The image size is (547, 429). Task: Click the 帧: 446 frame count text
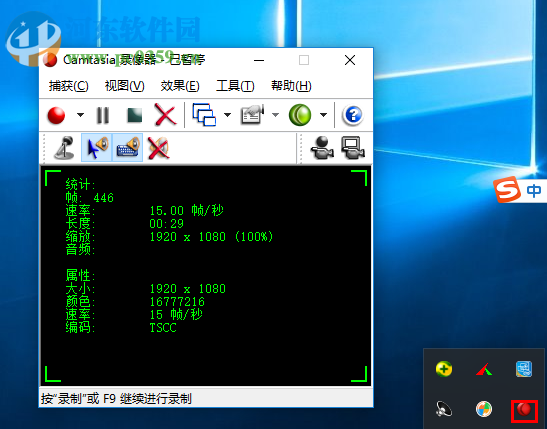[x=90, y=198]
